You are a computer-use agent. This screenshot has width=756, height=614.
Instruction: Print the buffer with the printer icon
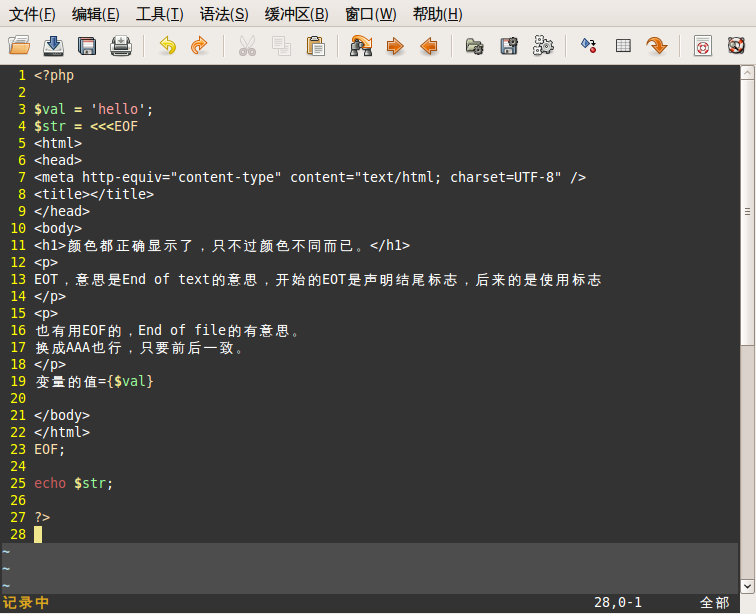[121, 46]
